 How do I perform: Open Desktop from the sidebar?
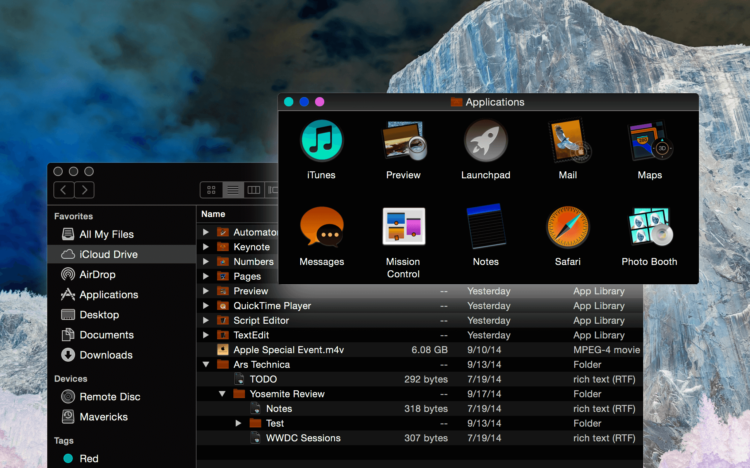[121, 315]
